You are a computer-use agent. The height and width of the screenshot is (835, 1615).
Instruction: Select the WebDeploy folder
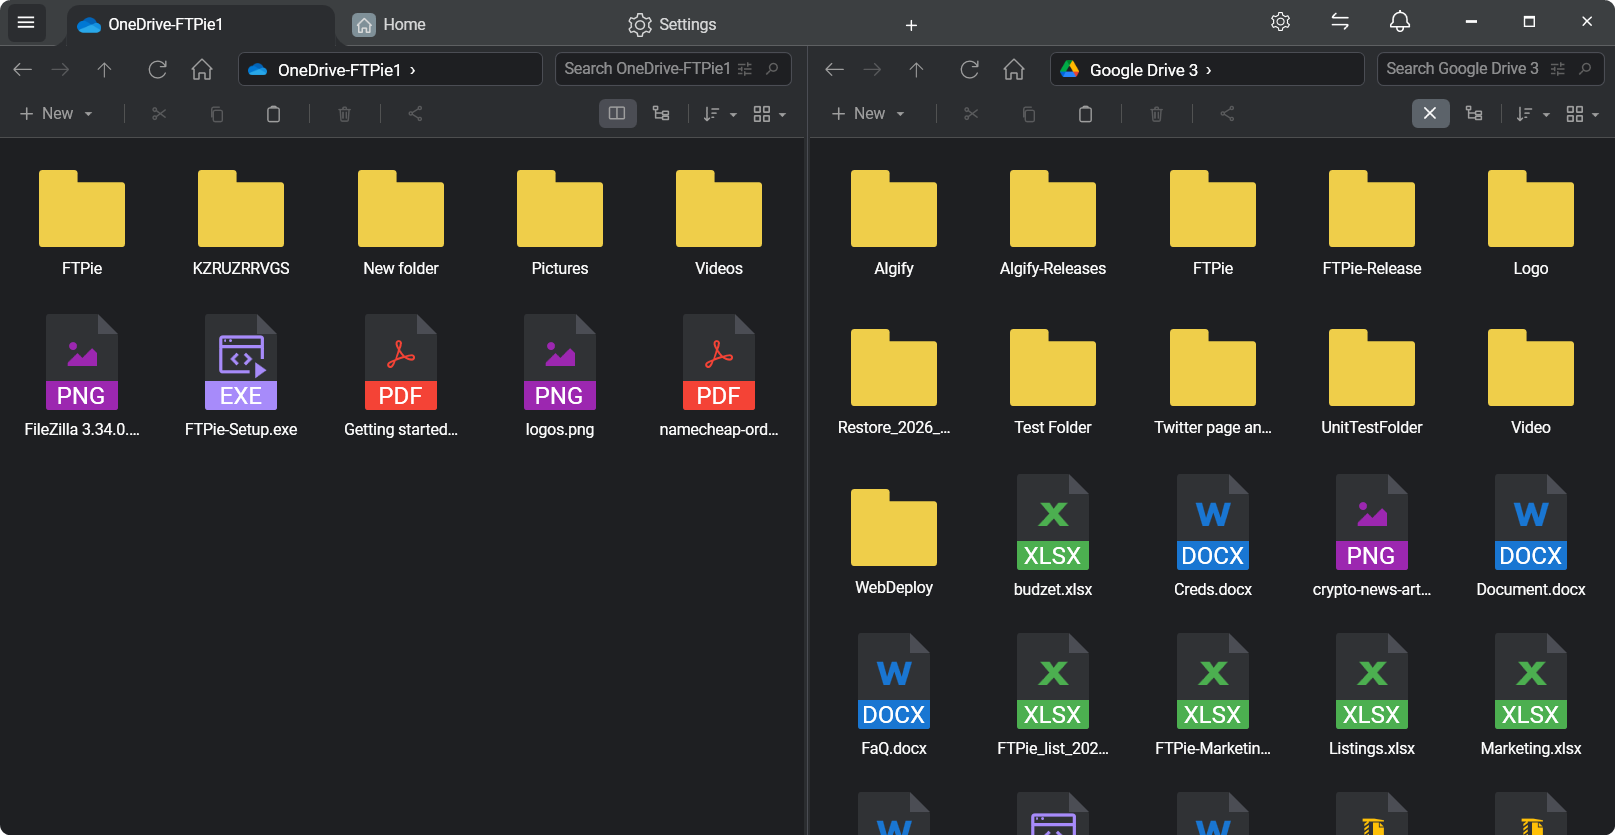coord(894,543)
